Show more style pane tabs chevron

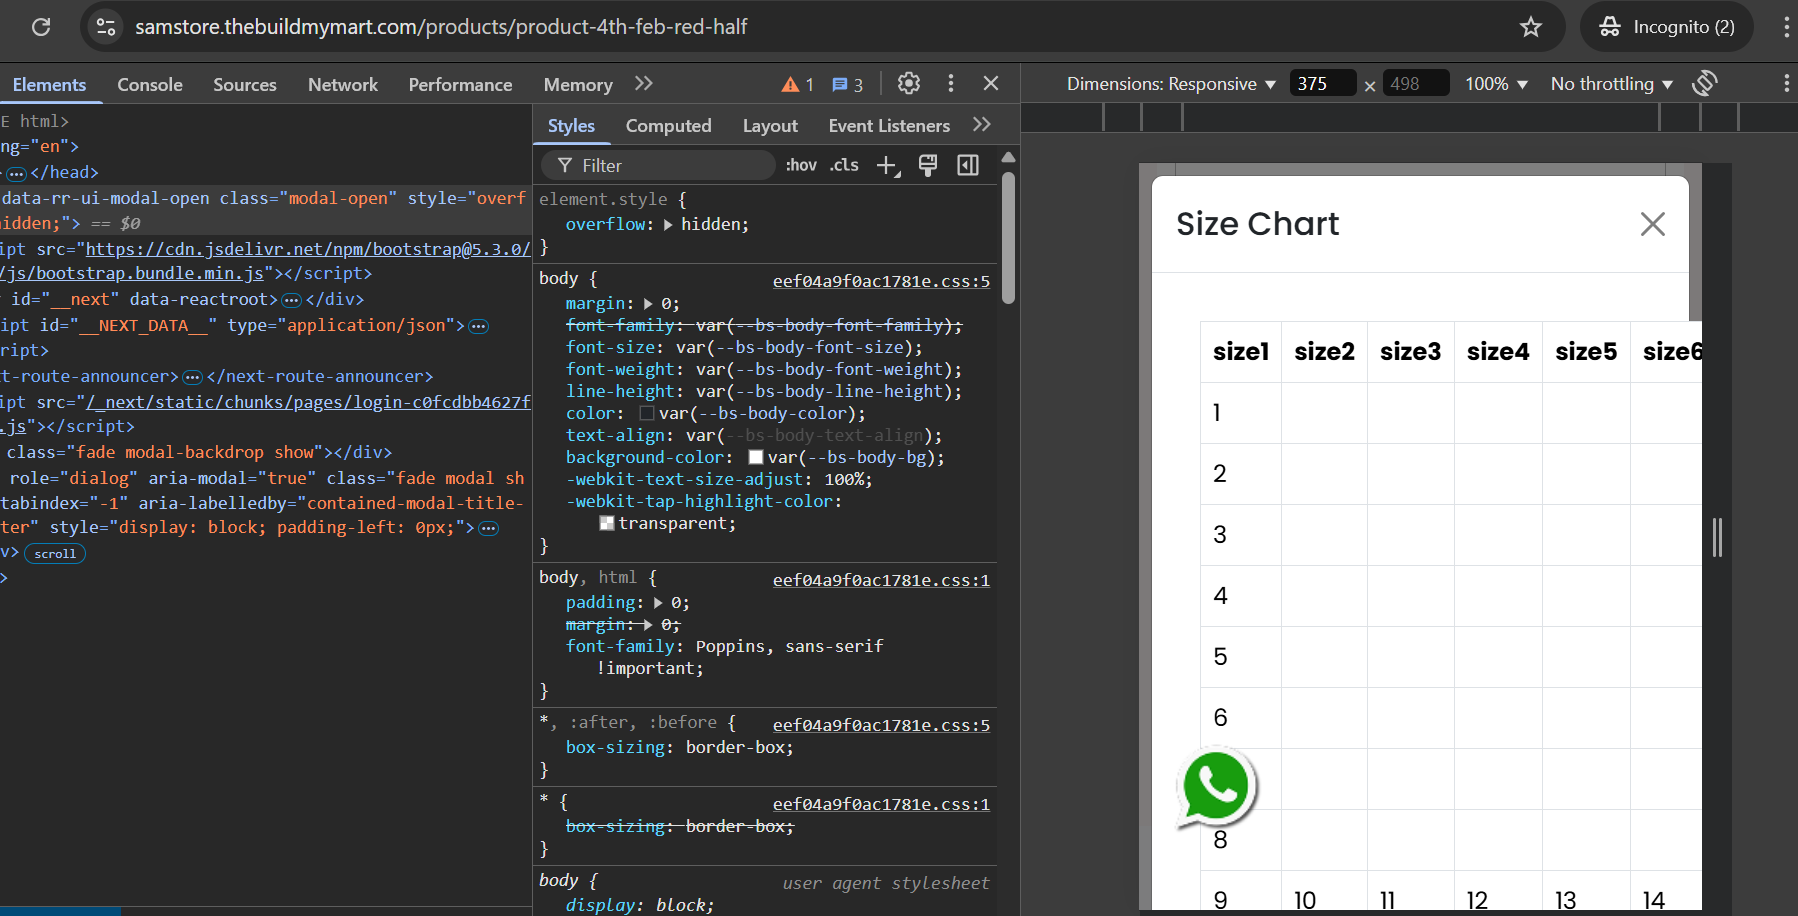point(982,125)
